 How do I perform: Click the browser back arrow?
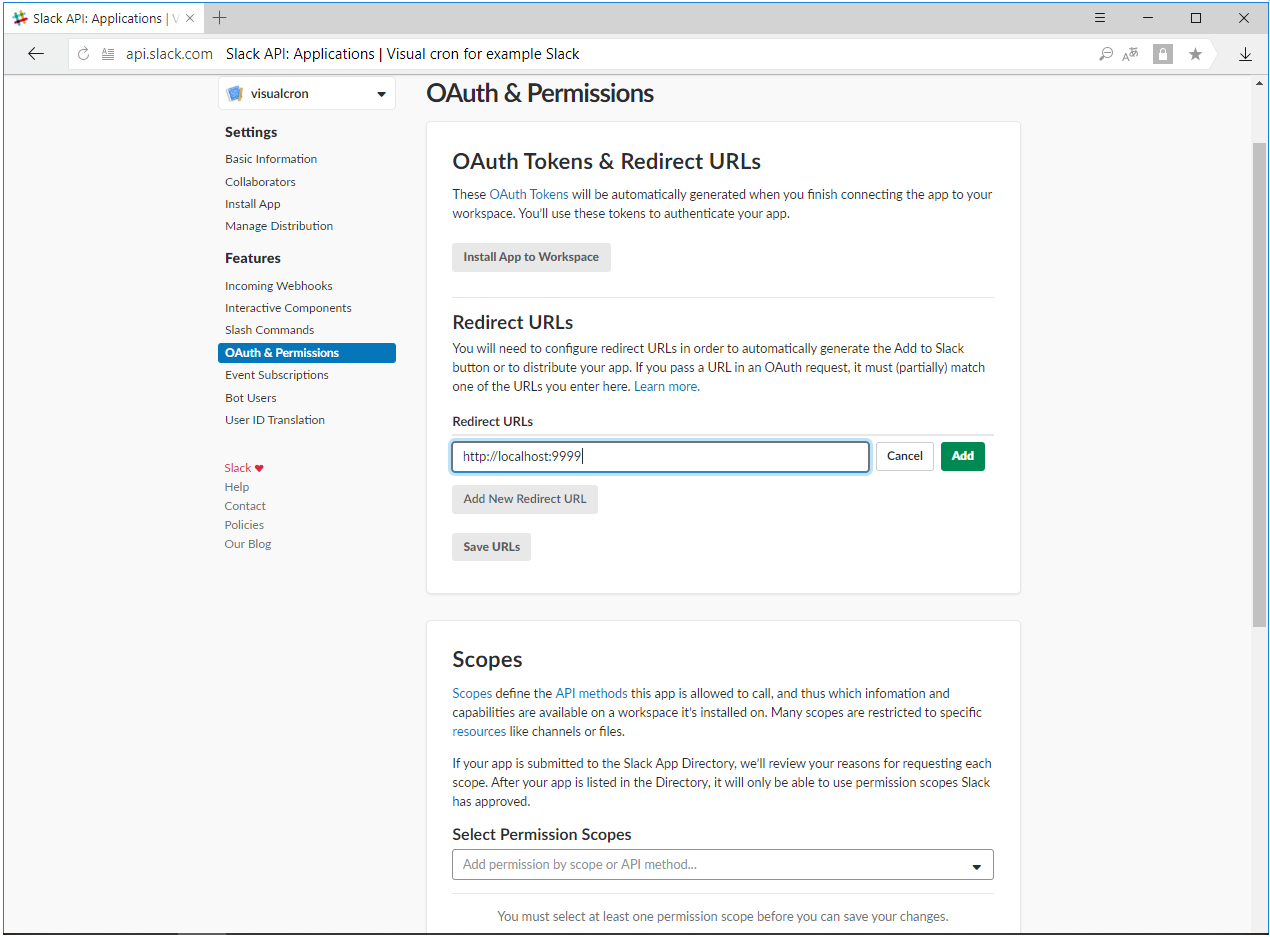(x=36, y=54)
